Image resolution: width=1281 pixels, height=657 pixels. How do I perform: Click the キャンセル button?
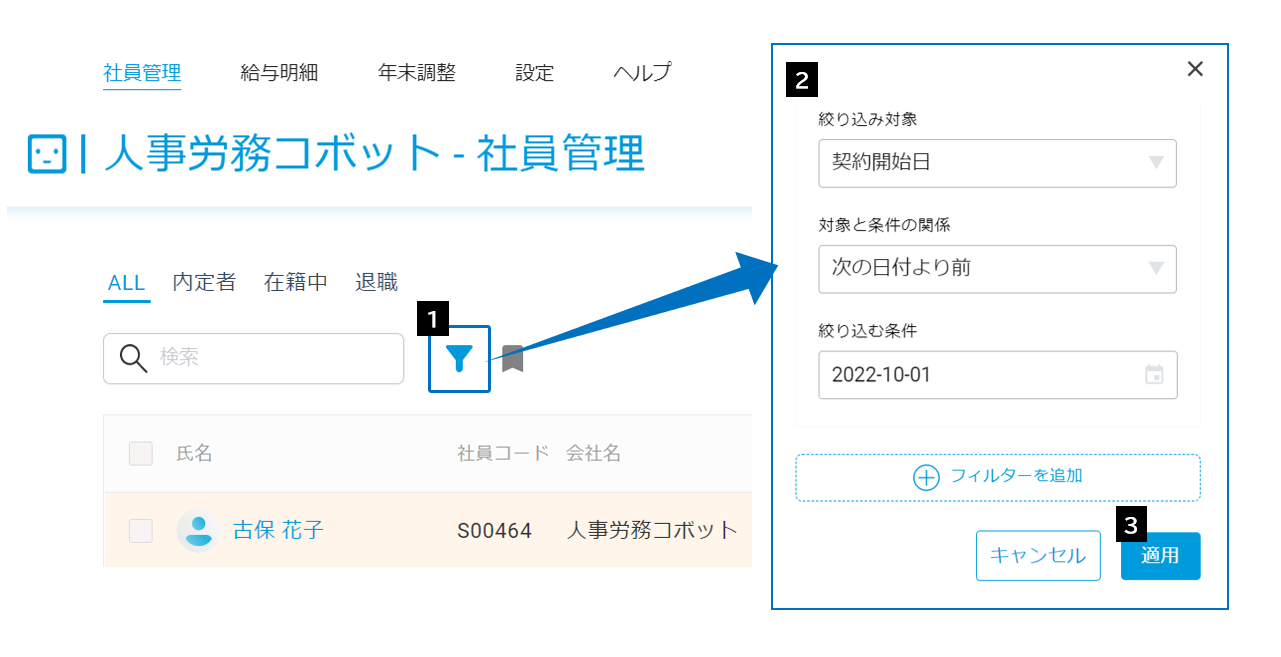tap(1038, 556)
